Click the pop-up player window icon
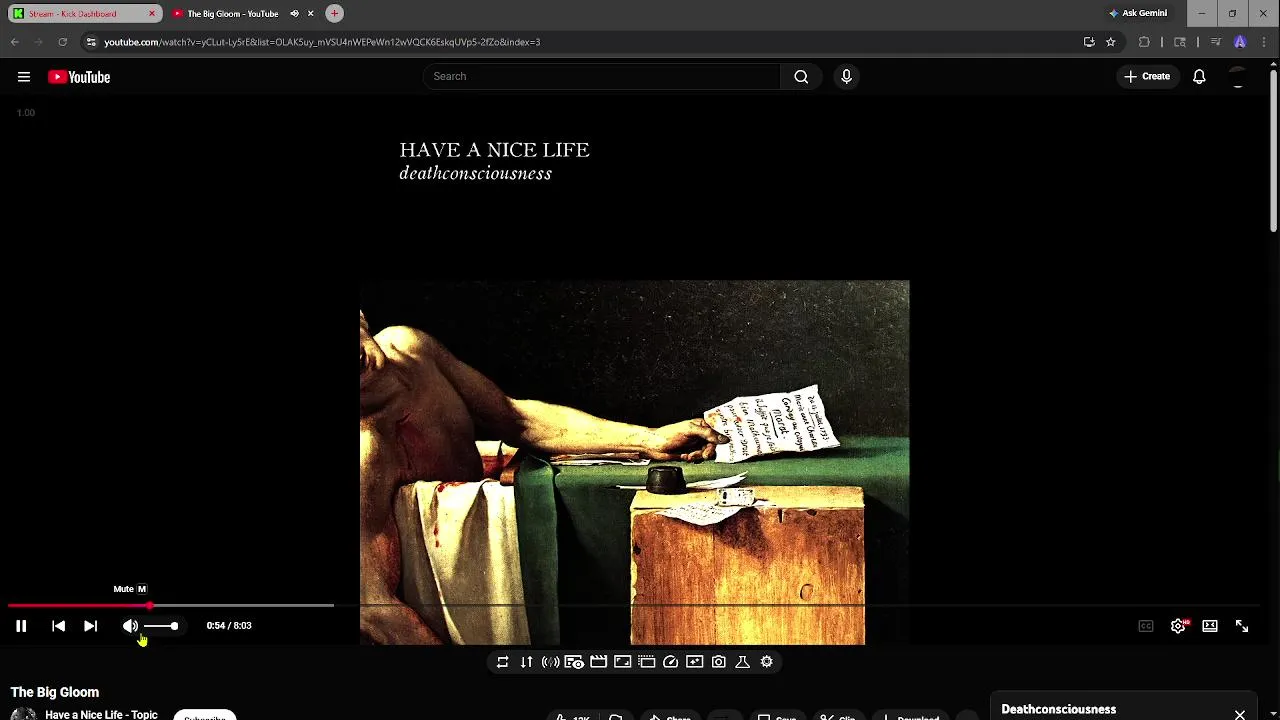The height and width of the screenshot is (720, 1280). click(x=646, y=662)
